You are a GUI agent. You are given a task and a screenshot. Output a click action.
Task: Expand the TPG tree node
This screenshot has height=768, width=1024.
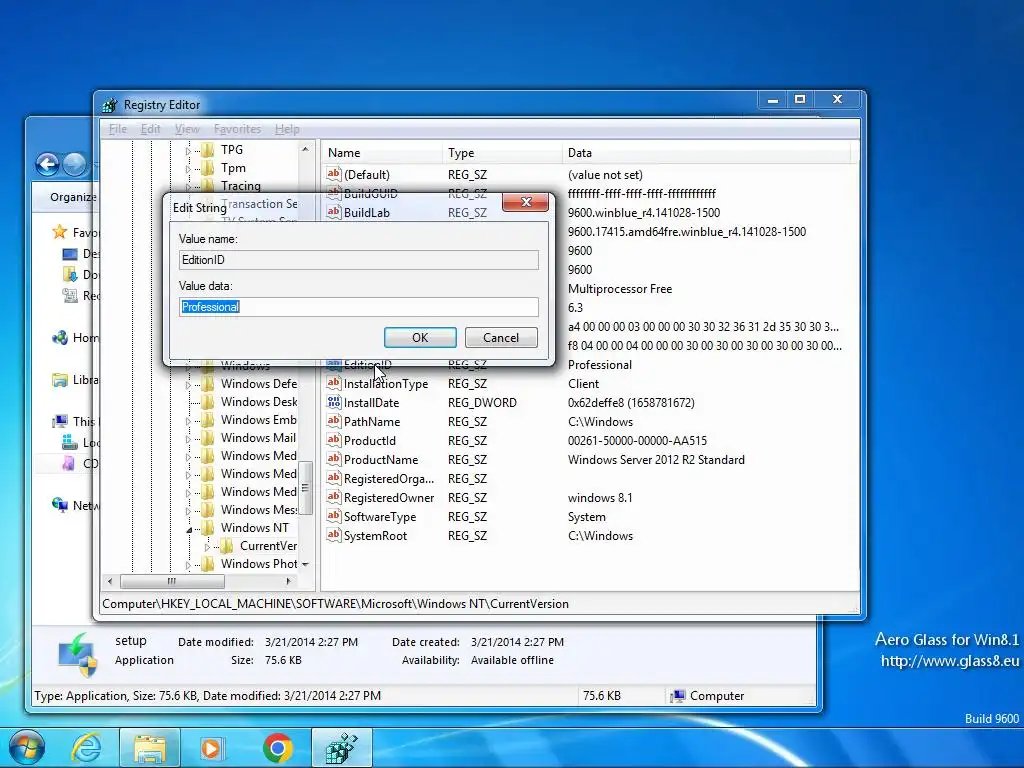pos(188,151)
